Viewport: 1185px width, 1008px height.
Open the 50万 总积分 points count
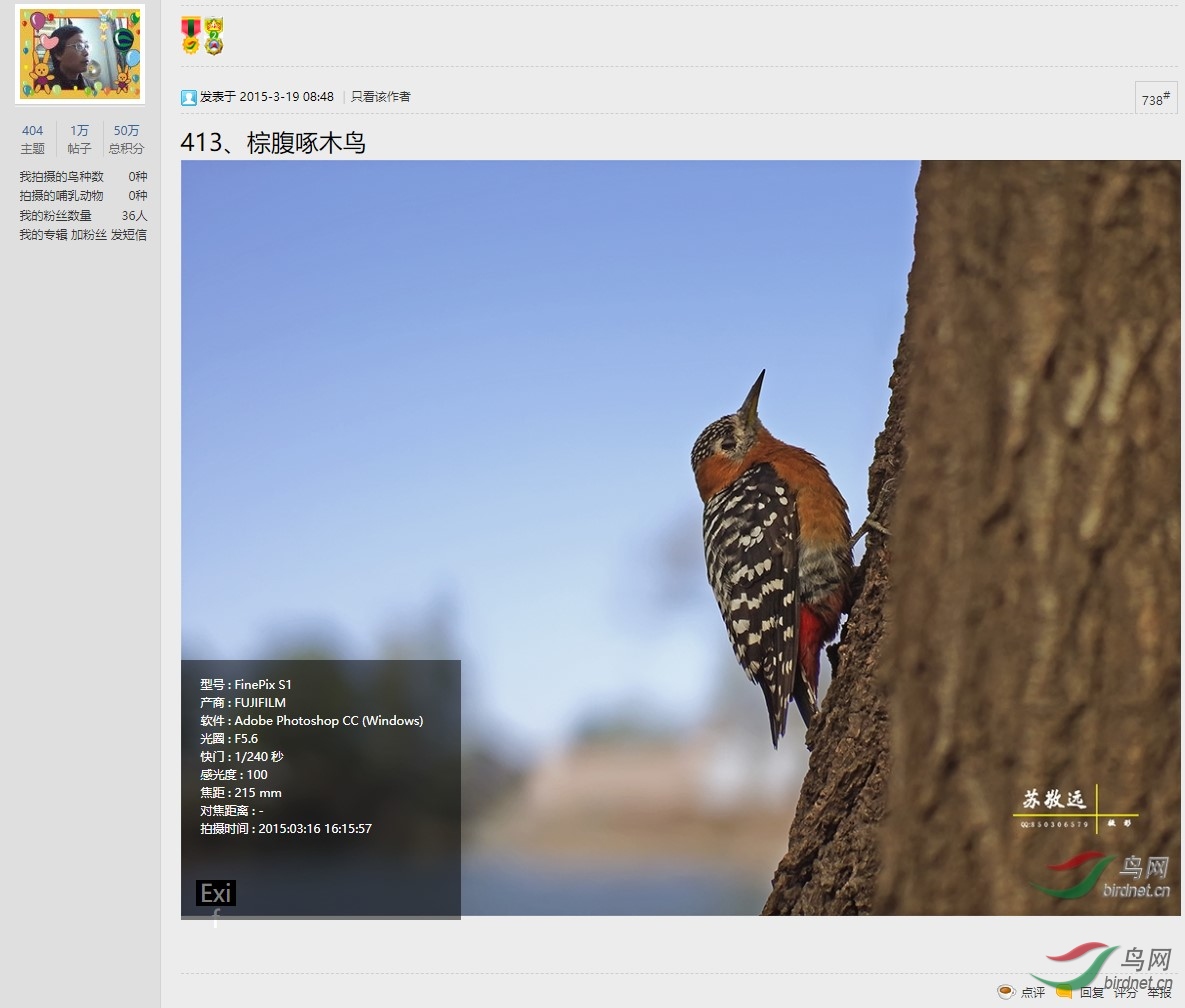[126, 139]
